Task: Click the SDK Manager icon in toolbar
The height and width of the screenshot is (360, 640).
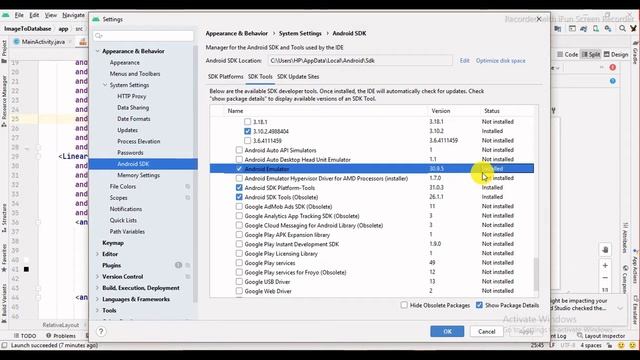Action: [x=609, y=29]
